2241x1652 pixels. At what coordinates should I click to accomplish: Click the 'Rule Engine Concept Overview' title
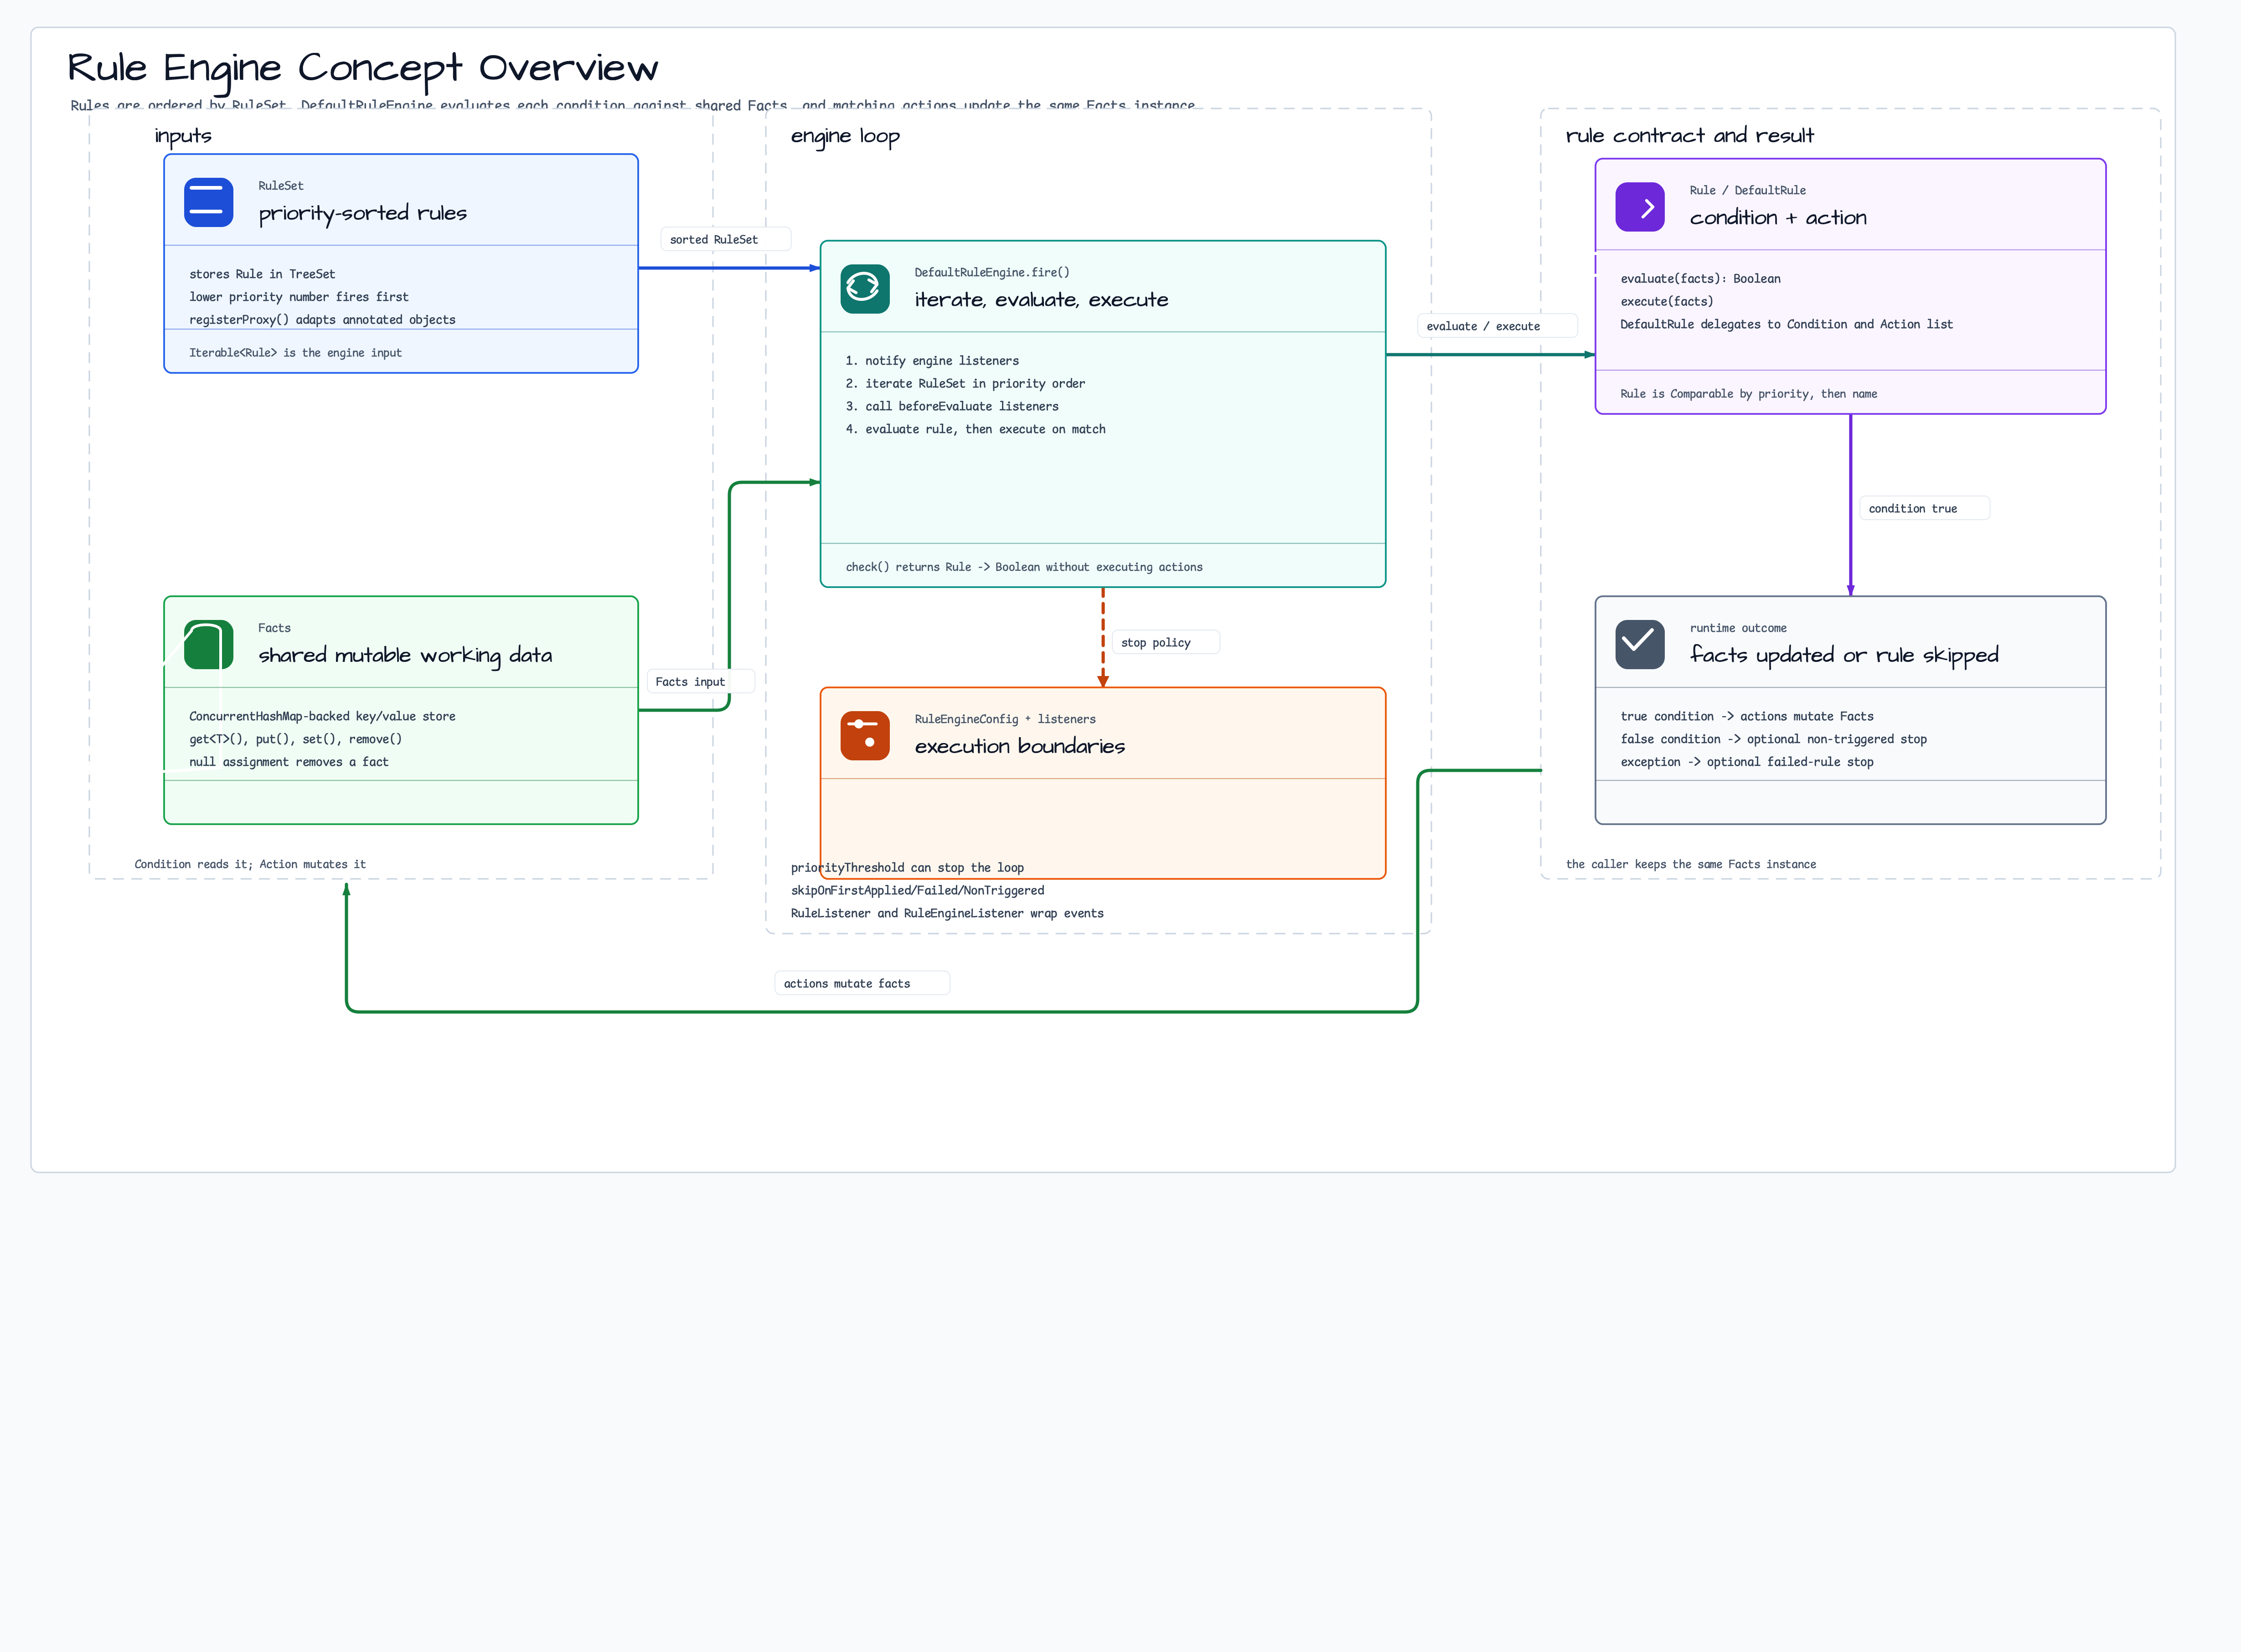coord(362,68)
